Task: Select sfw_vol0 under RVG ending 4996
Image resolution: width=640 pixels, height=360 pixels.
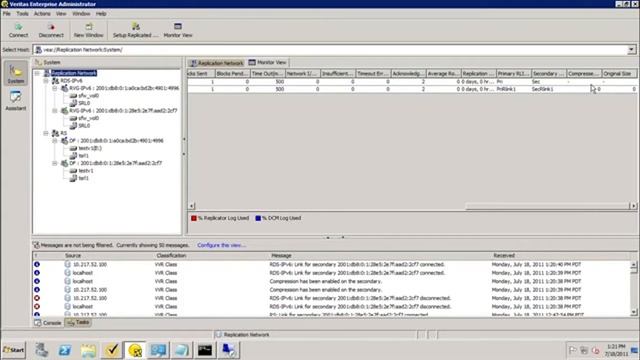Action: (x=89, y=96)
